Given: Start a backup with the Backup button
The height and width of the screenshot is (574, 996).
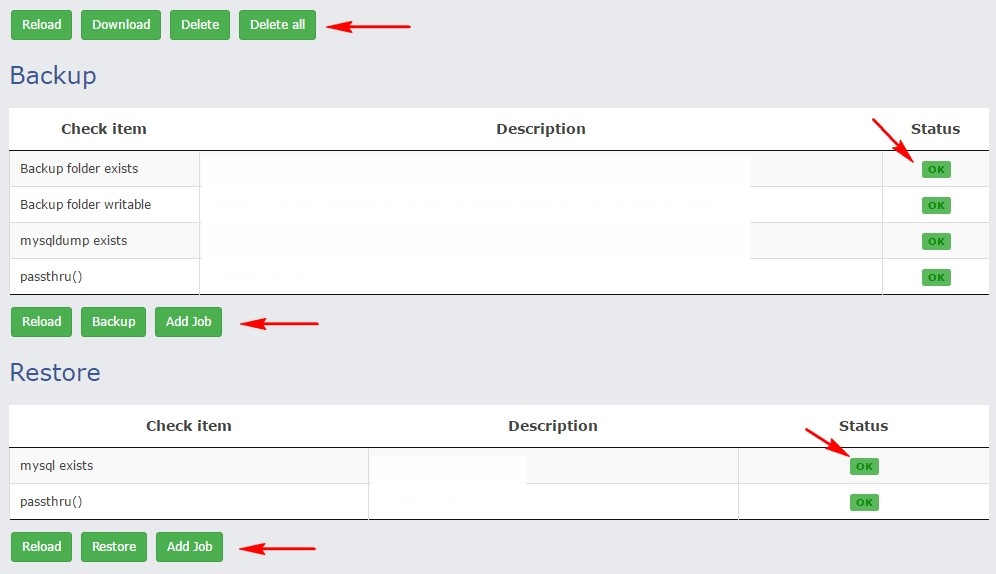Looking at the screenshot, I should click(x=114, y=322).
